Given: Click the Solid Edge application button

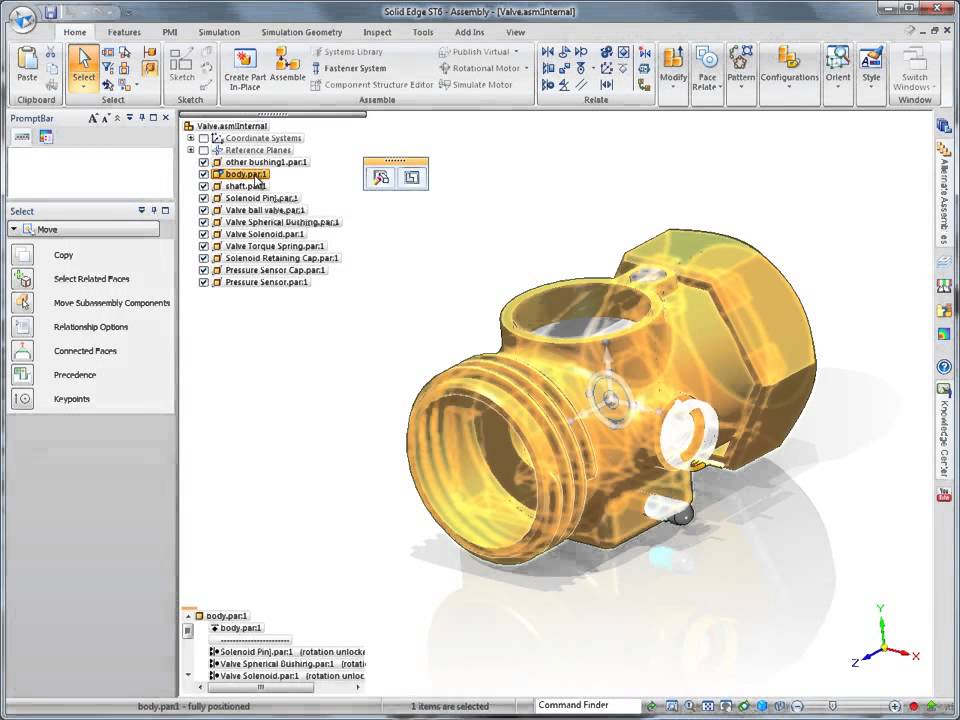Looking at the screenshot, I should [x=21, y=18].
